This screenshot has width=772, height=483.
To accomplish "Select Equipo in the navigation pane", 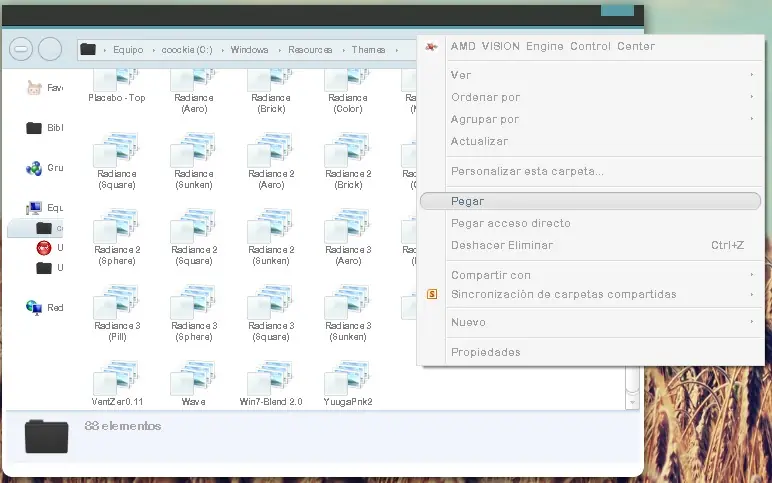I will (44, 208).
